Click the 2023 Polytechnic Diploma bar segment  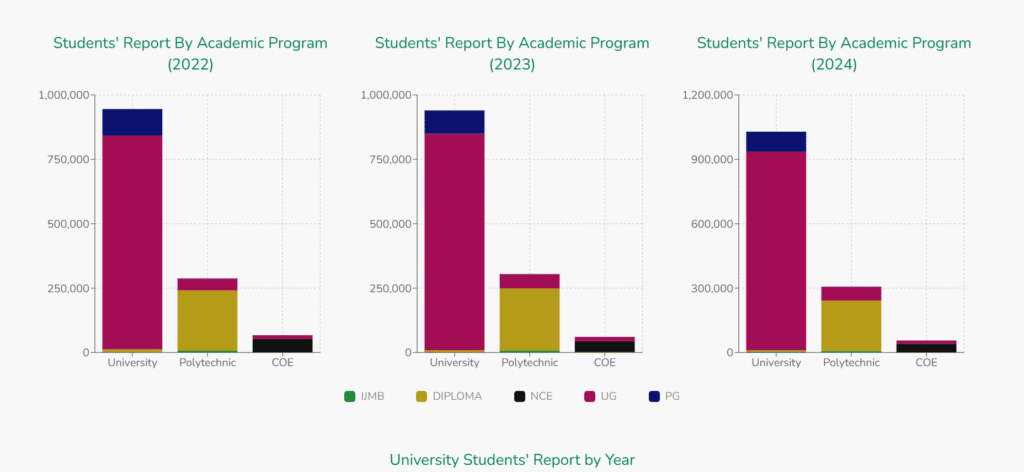point(529,318)
